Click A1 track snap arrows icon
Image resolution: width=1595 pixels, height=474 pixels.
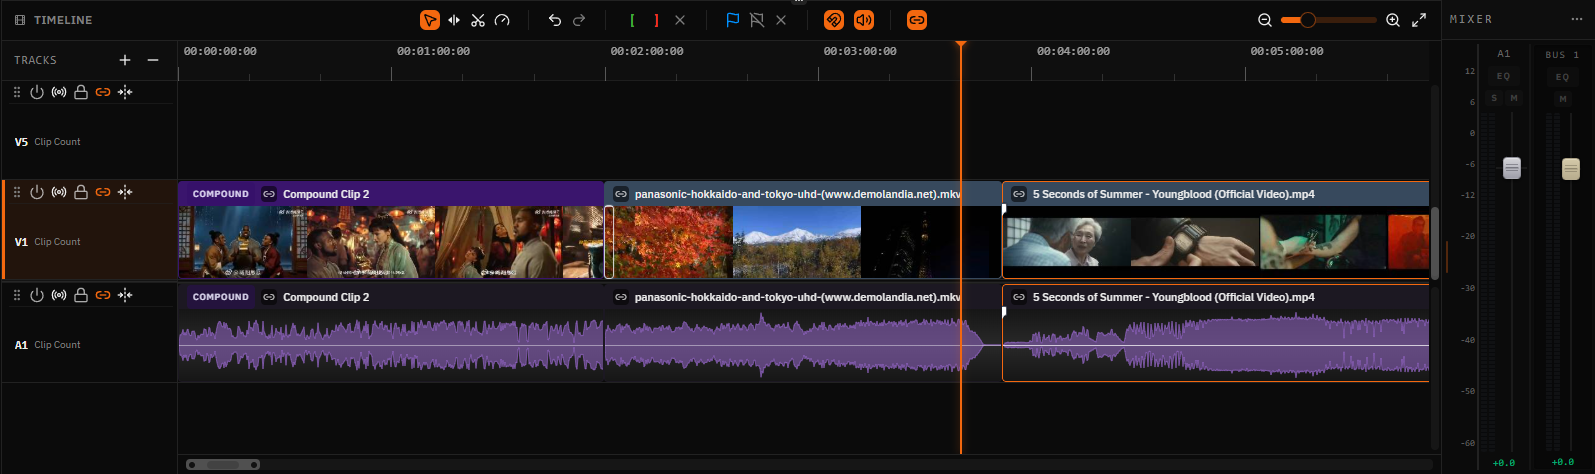click(x=125, y=295)
